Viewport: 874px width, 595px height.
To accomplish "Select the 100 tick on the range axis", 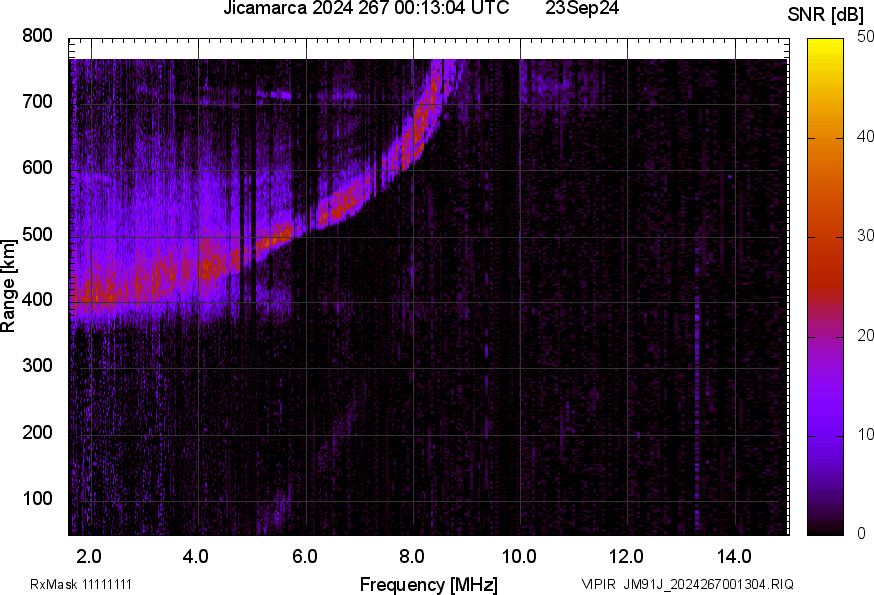I will coord(37,499).
